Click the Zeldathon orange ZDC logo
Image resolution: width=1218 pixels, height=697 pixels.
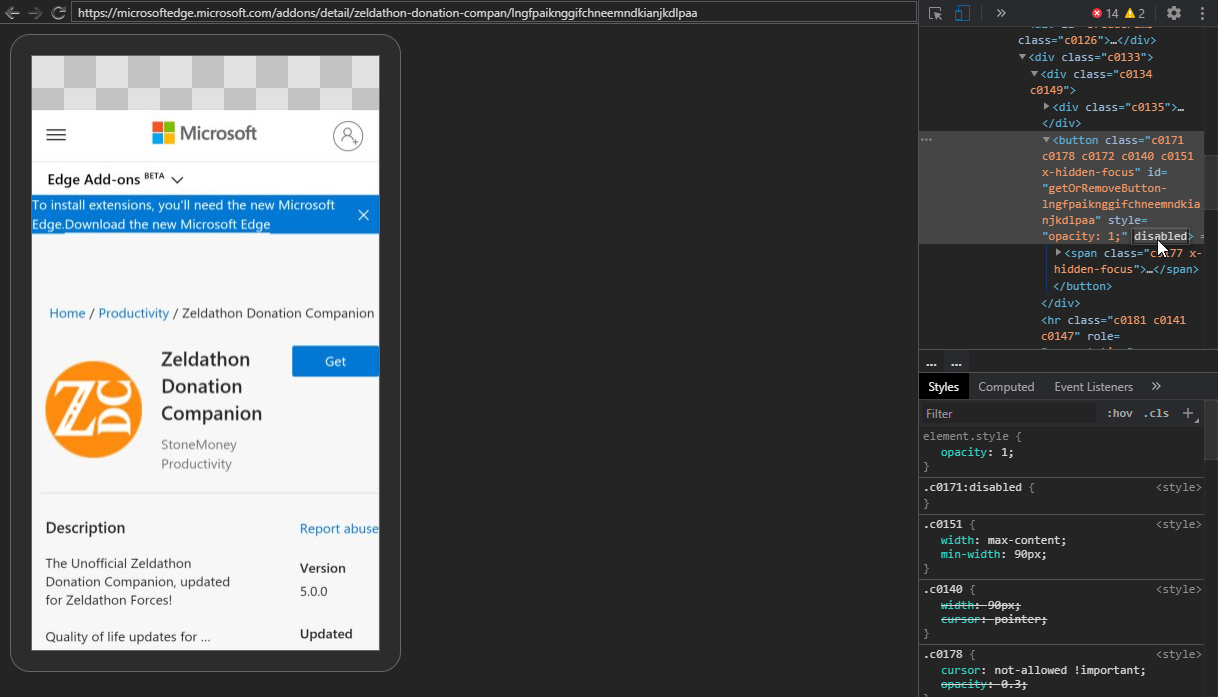94,410
